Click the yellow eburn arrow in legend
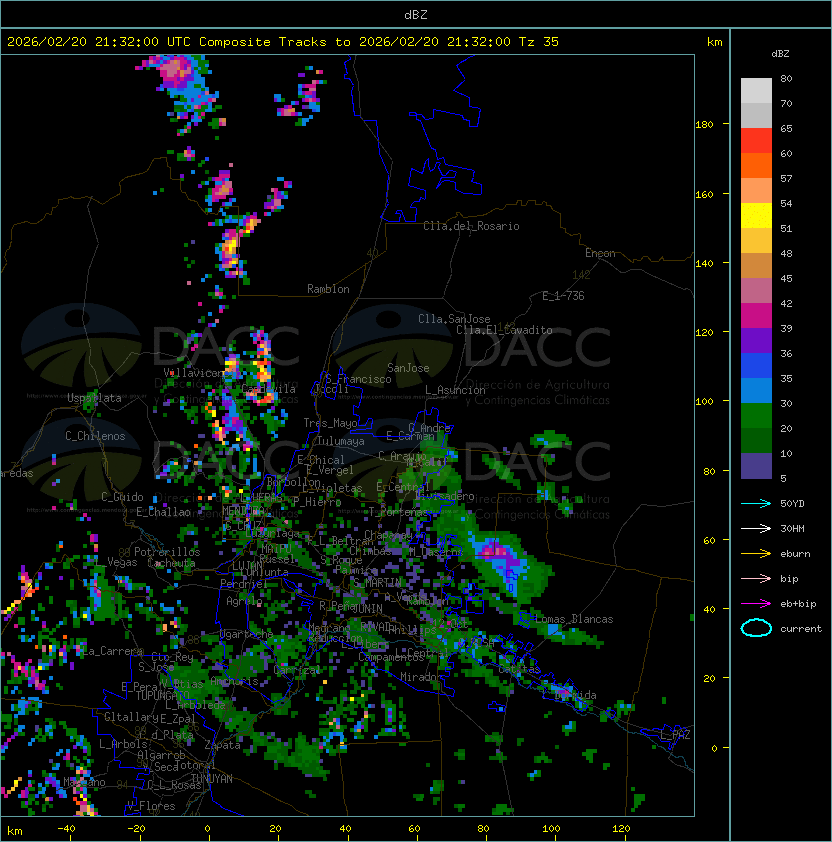Screen dimensions: 832x842 pyautogui.click(x=756, y=554)
